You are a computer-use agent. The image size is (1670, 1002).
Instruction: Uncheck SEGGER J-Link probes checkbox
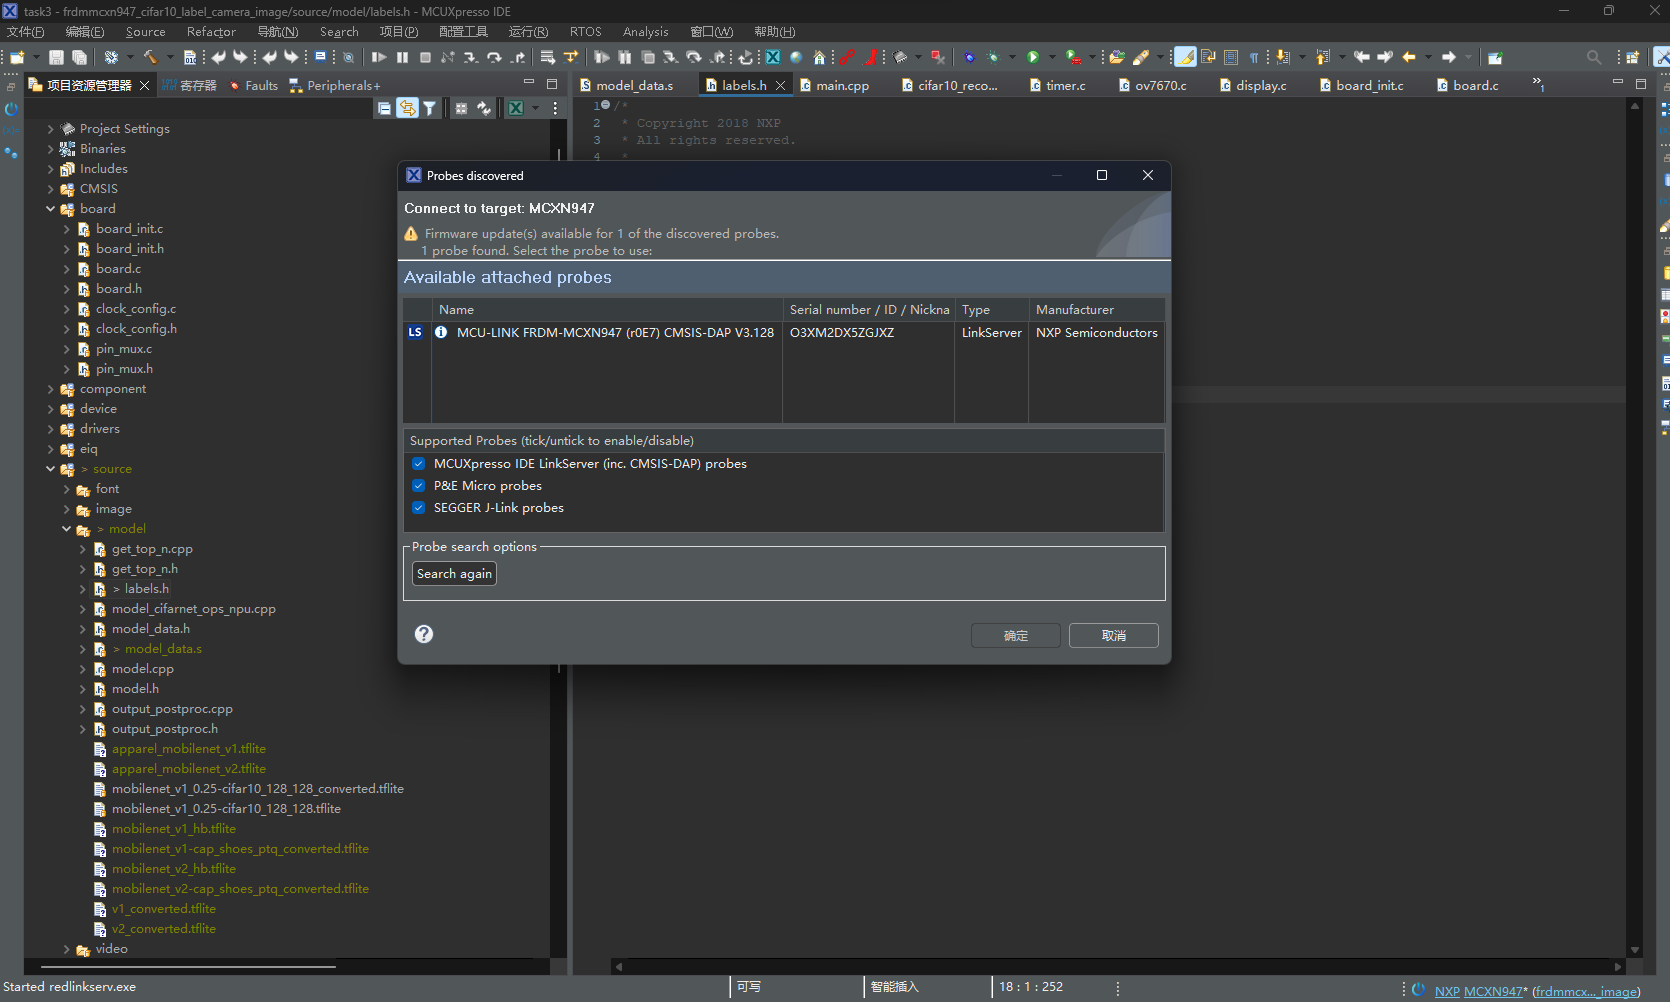pyautogui.click(x=418, y=508)
